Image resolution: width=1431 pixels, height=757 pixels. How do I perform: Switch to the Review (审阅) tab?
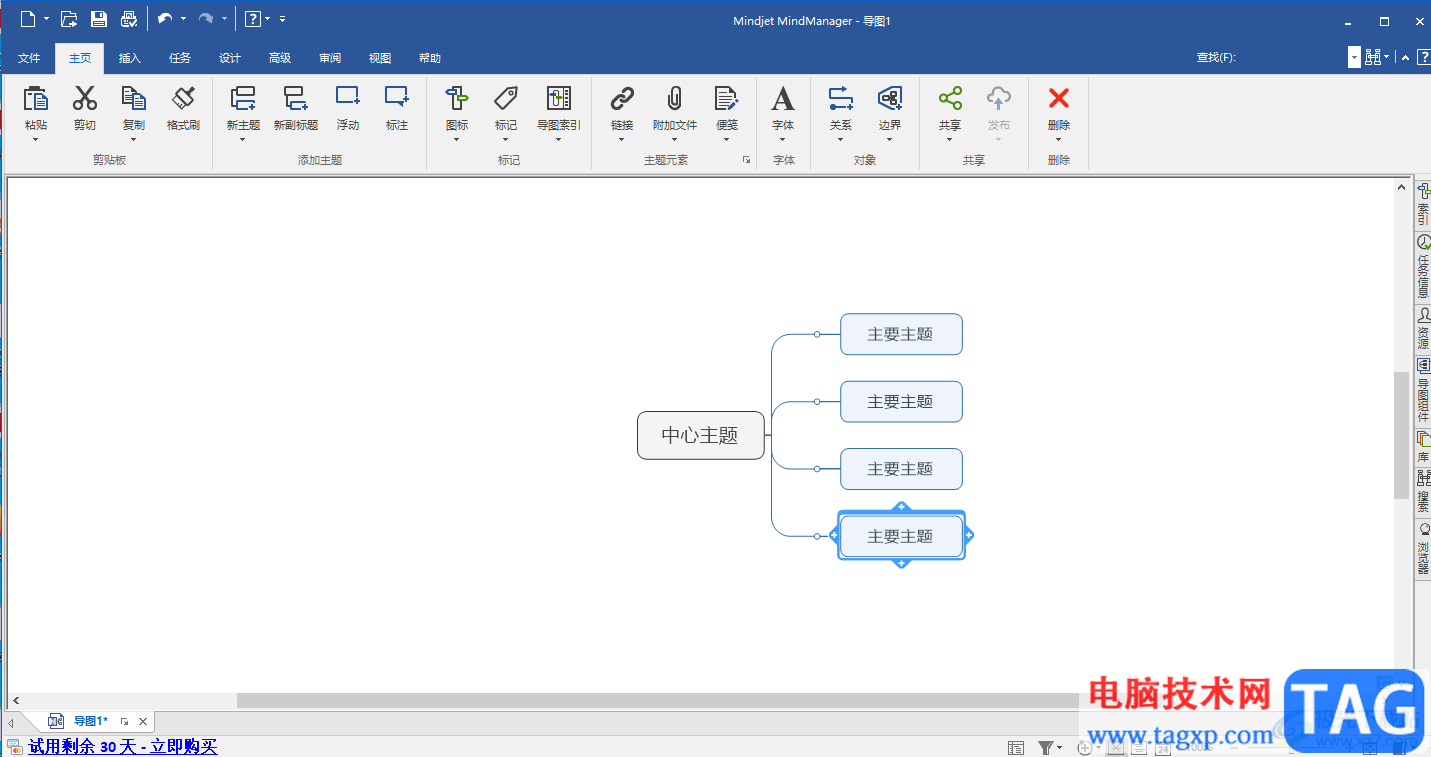(330, 58)
